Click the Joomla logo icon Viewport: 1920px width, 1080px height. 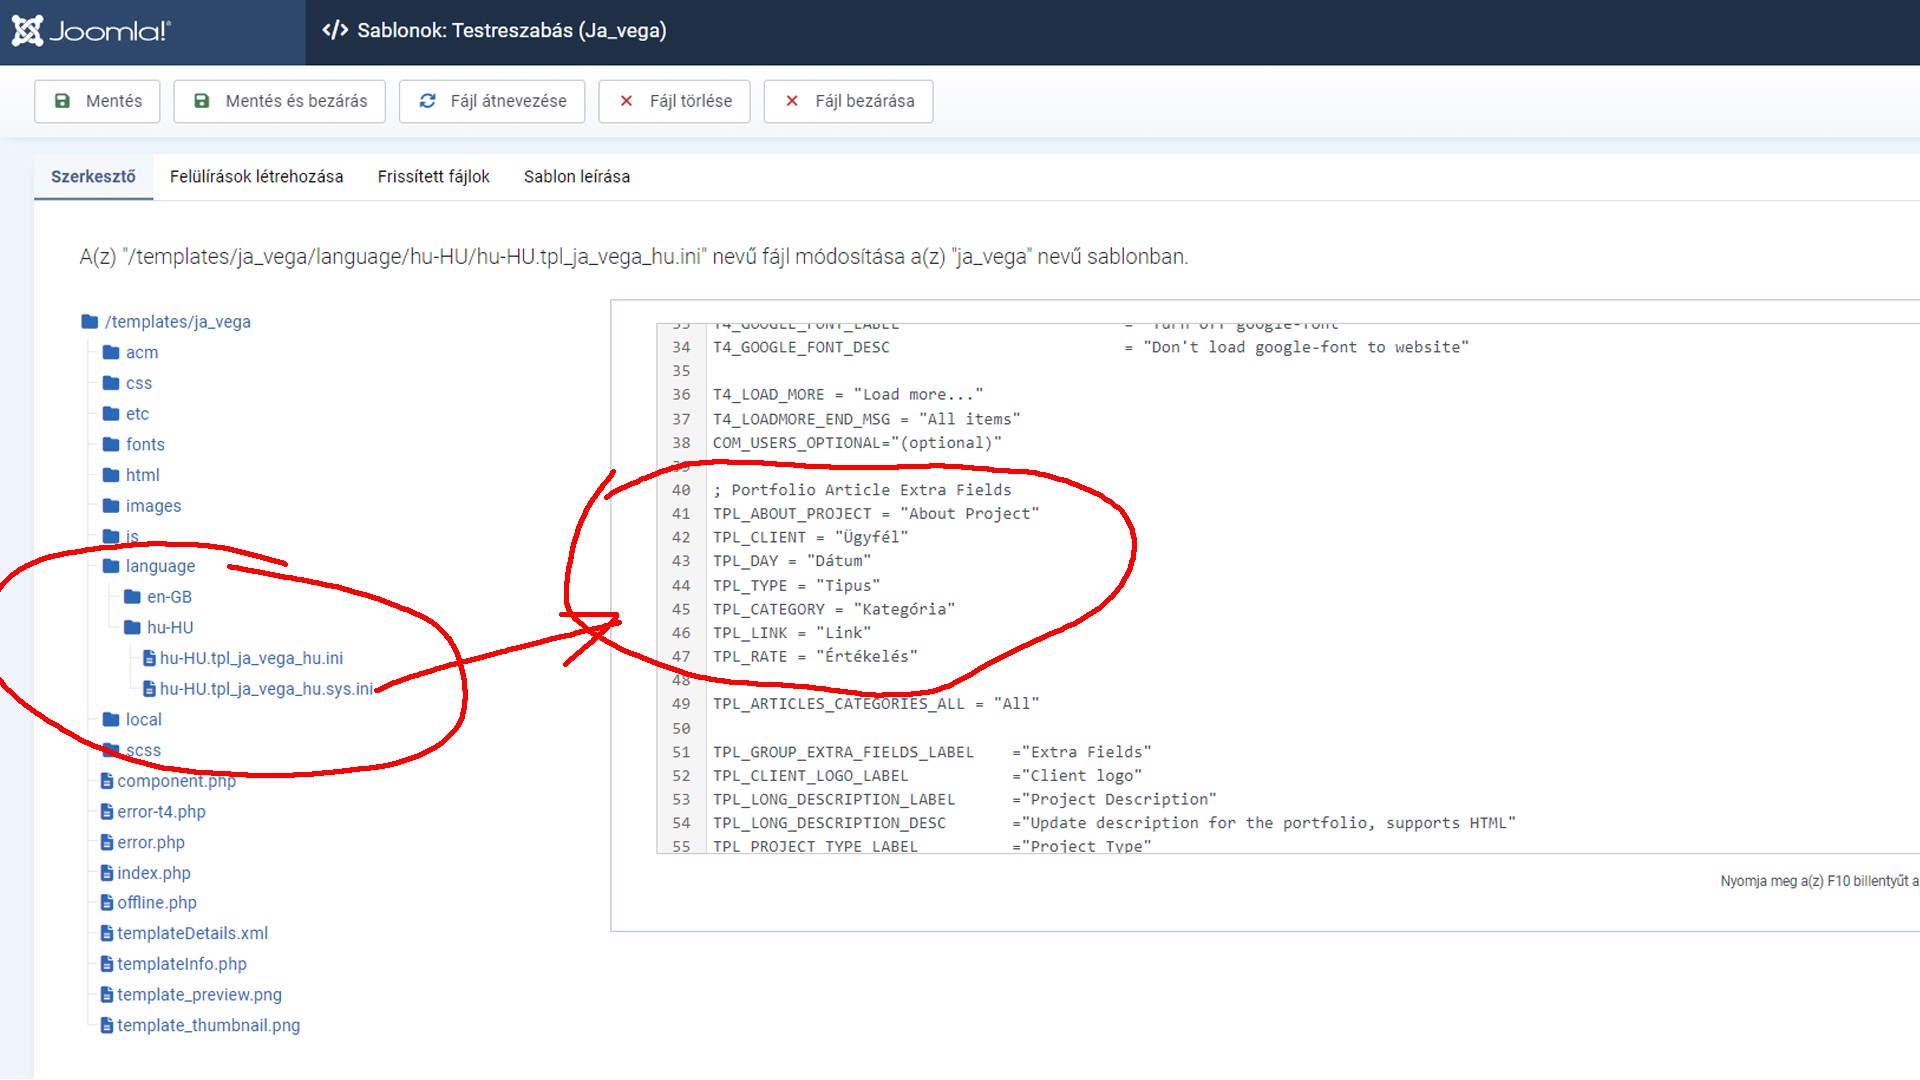[28, 31]
